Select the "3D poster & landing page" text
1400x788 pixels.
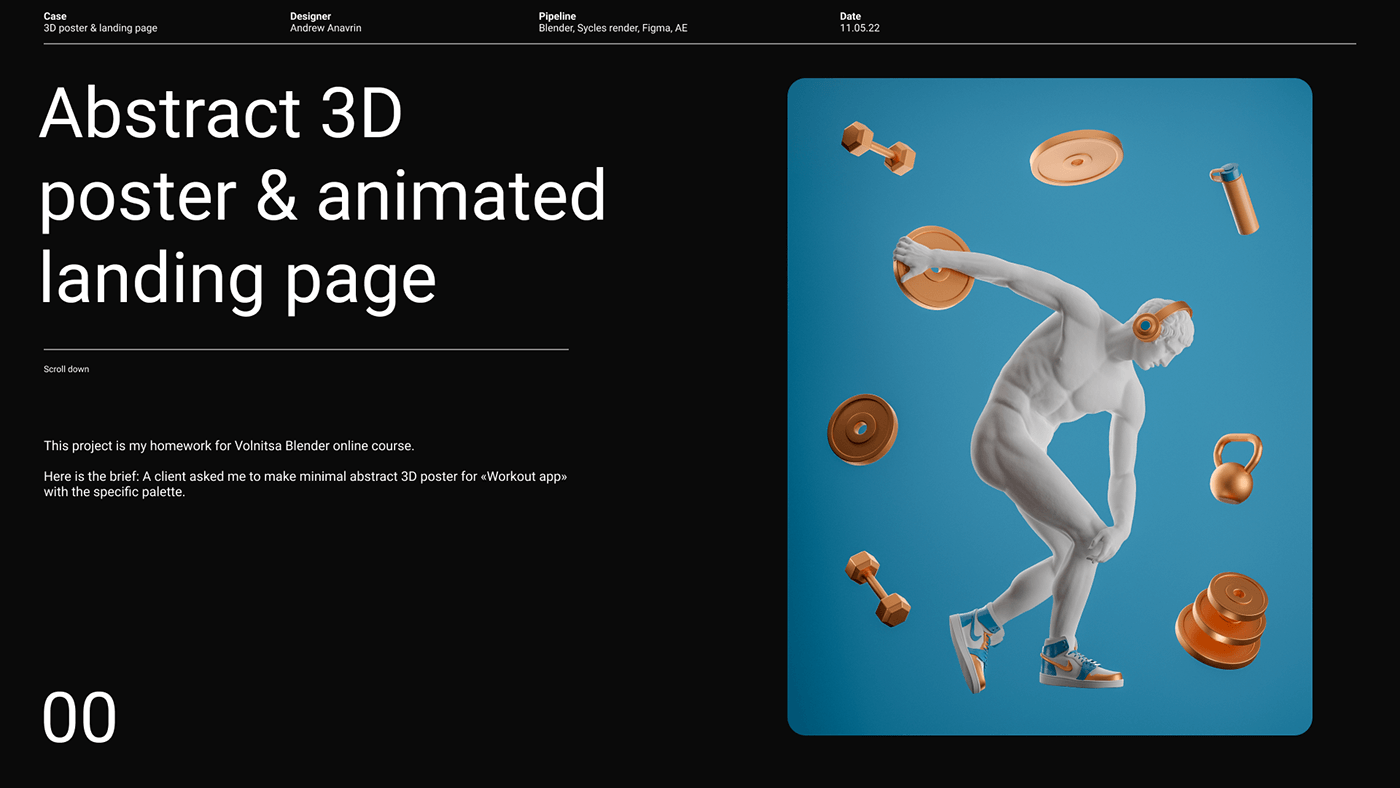100,28
